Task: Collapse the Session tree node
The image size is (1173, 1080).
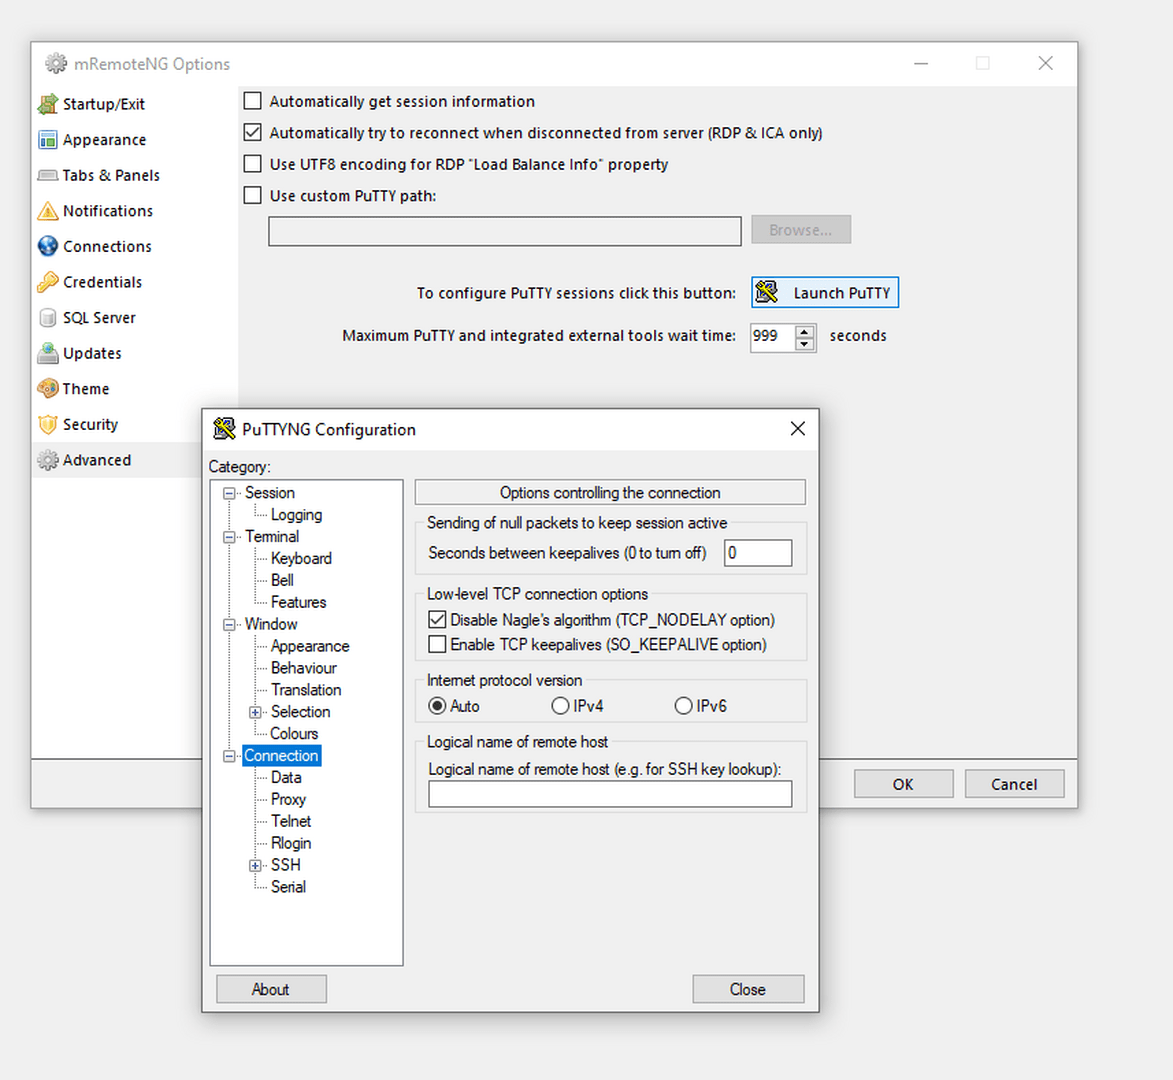Action: pos(229,493)
